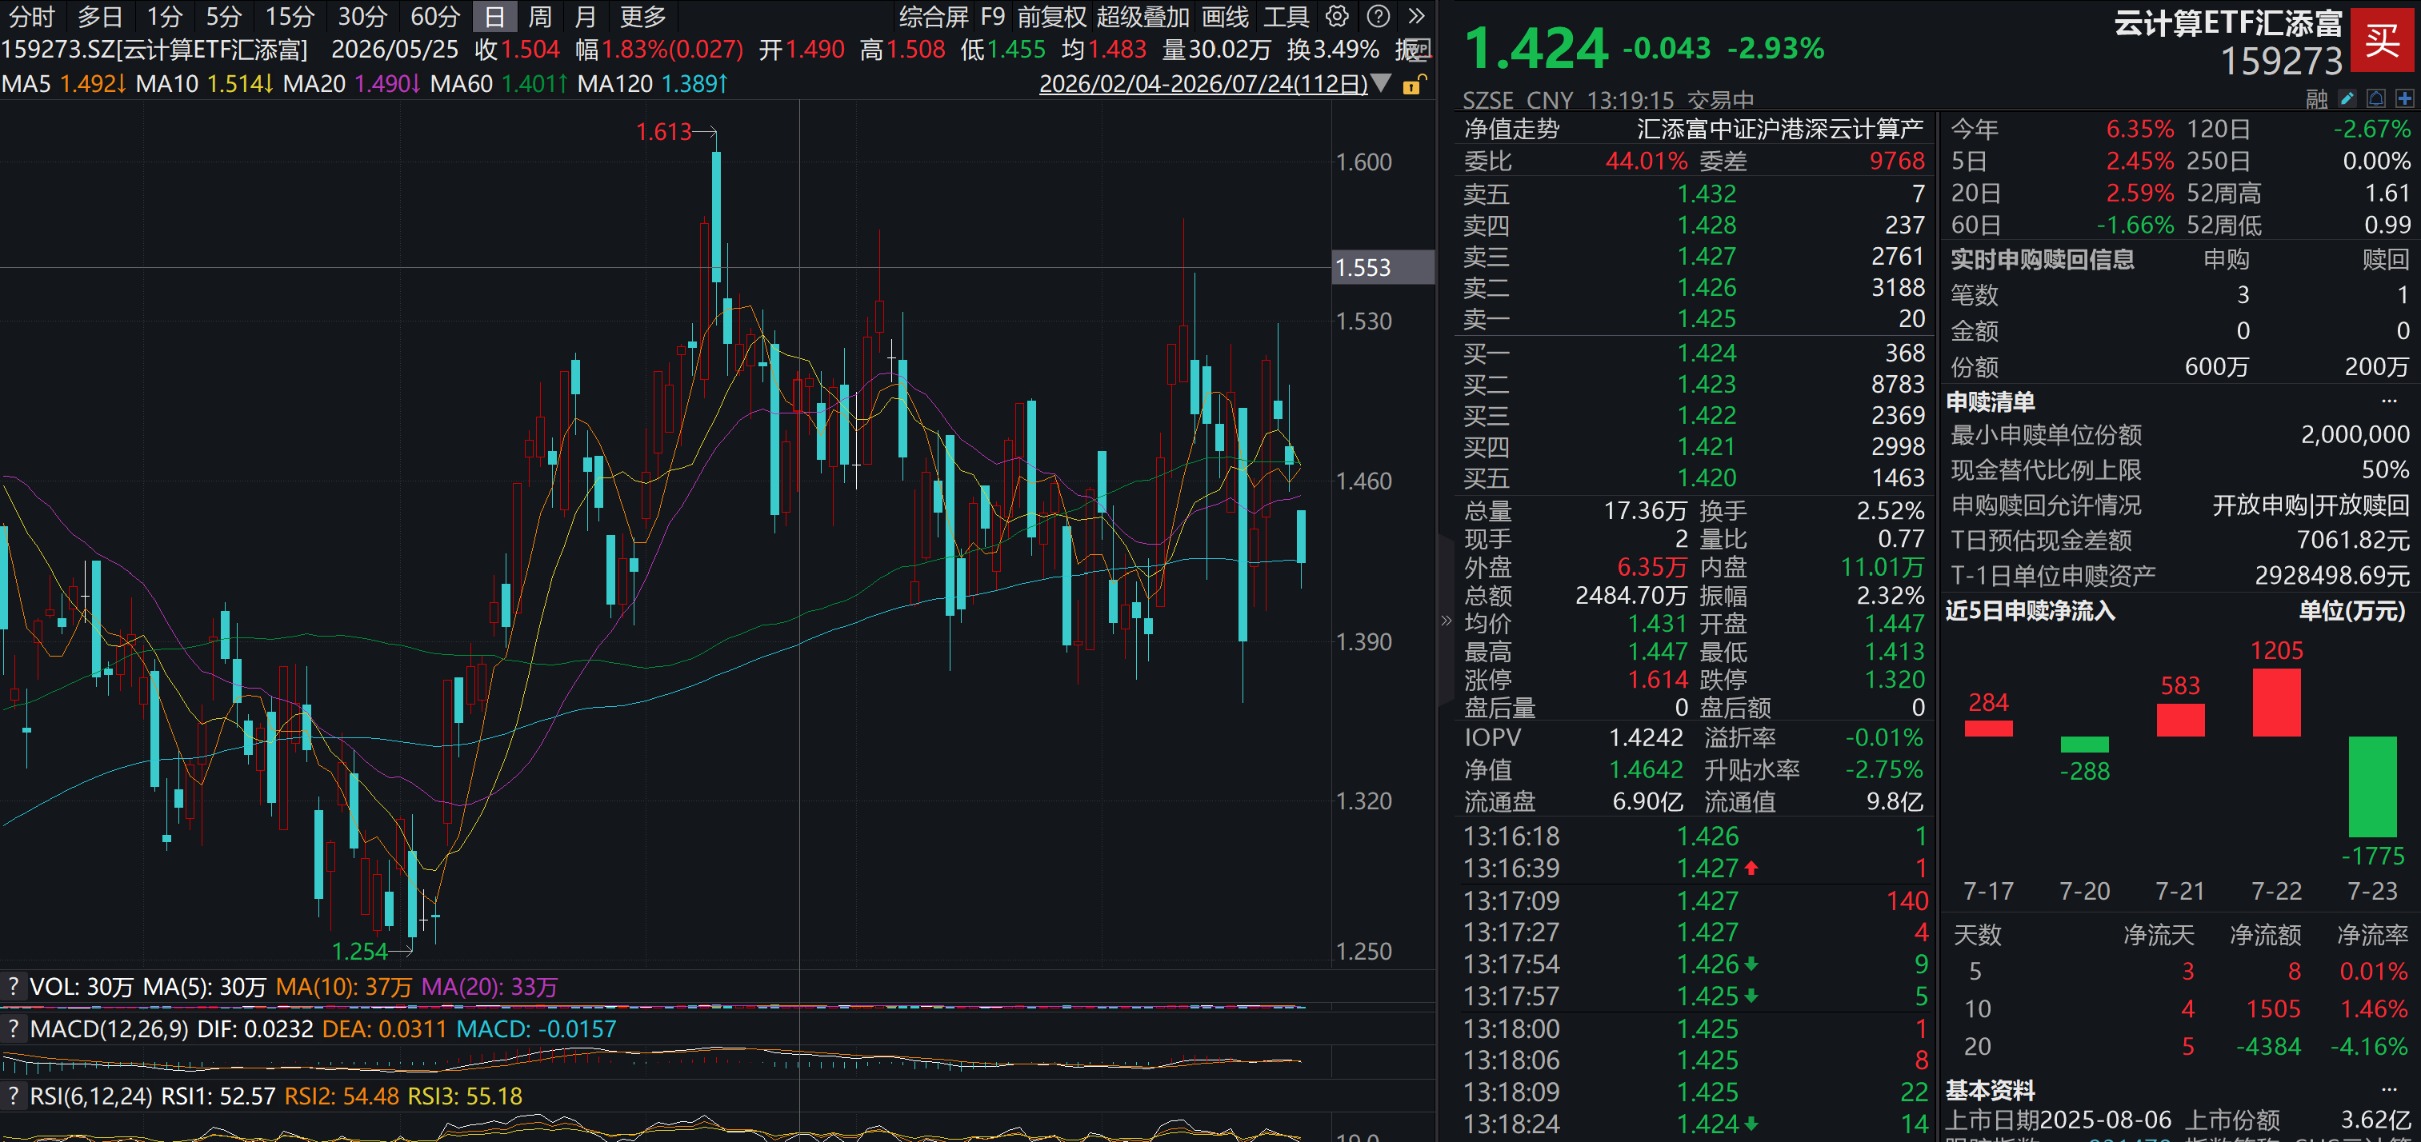
Task: Switch to the 60分 chart tab
Action: click(435, 17)
